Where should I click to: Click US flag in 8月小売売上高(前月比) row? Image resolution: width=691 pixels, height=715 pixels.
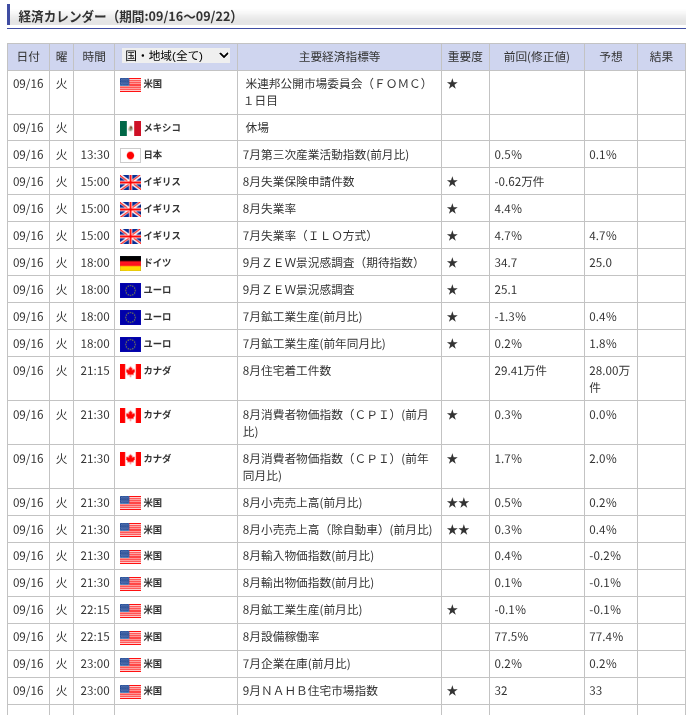[x=130, y=503]
